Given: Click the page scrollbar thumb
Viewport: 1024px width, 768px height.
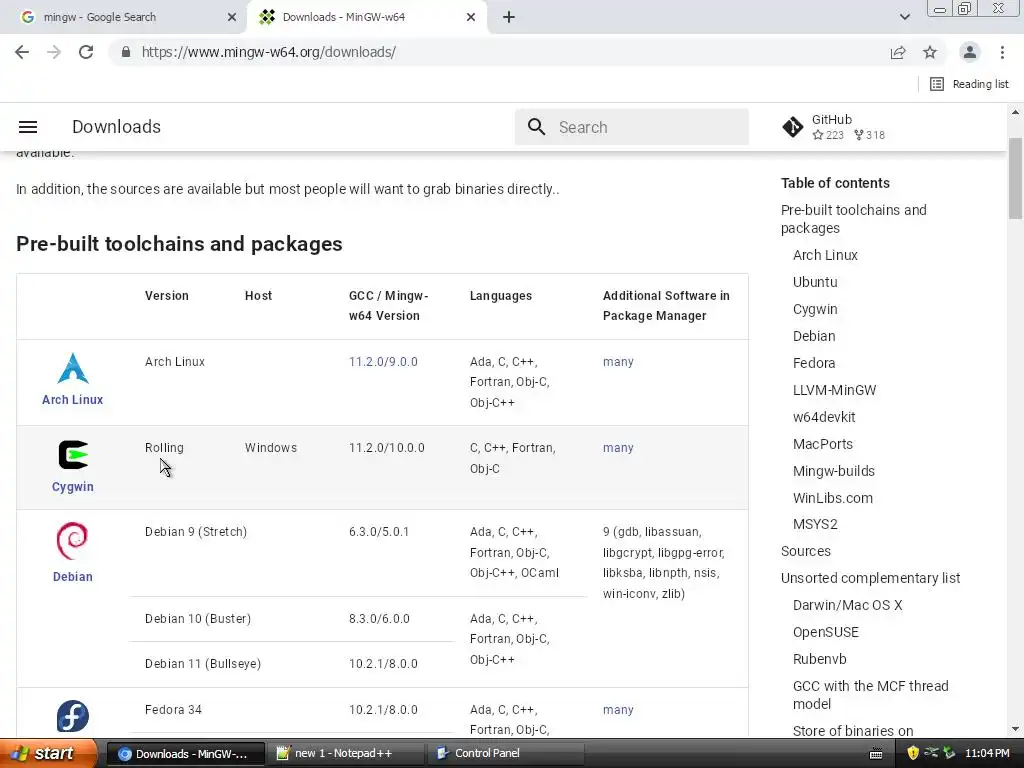Looking at the screenshot, I should [1016, 178].
